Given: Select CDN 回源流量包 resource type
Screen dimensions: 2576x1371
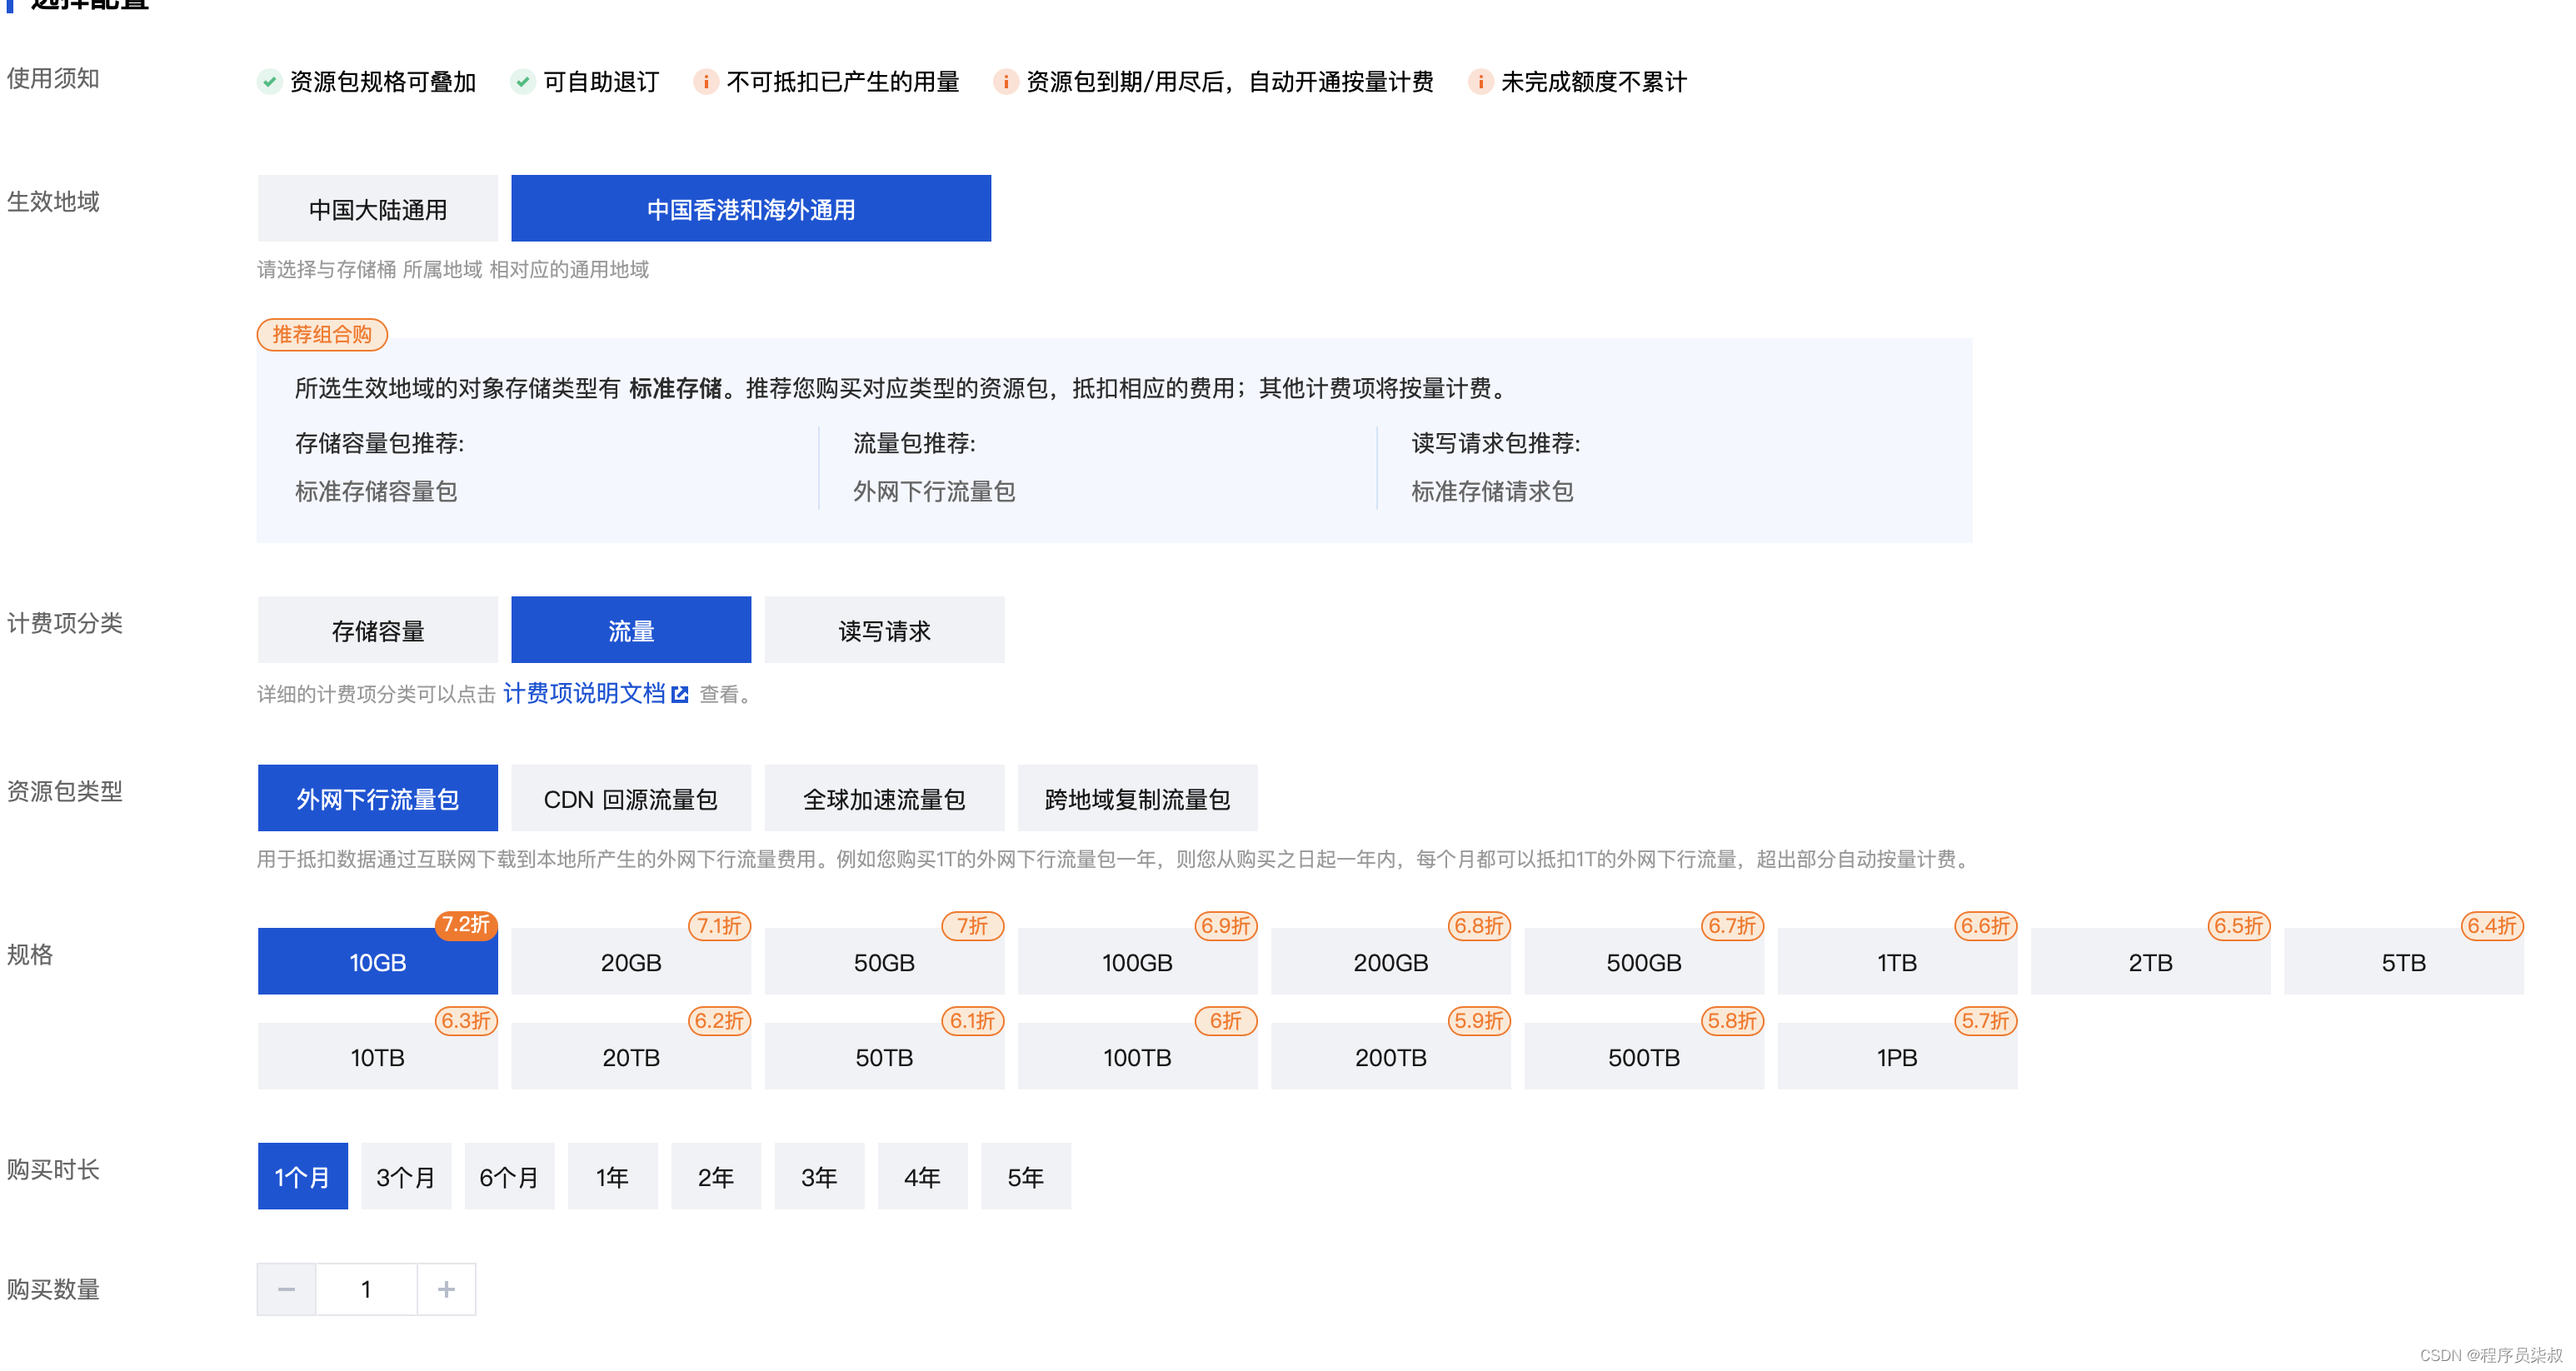Looking at the screenshot, I should point(630,798).
